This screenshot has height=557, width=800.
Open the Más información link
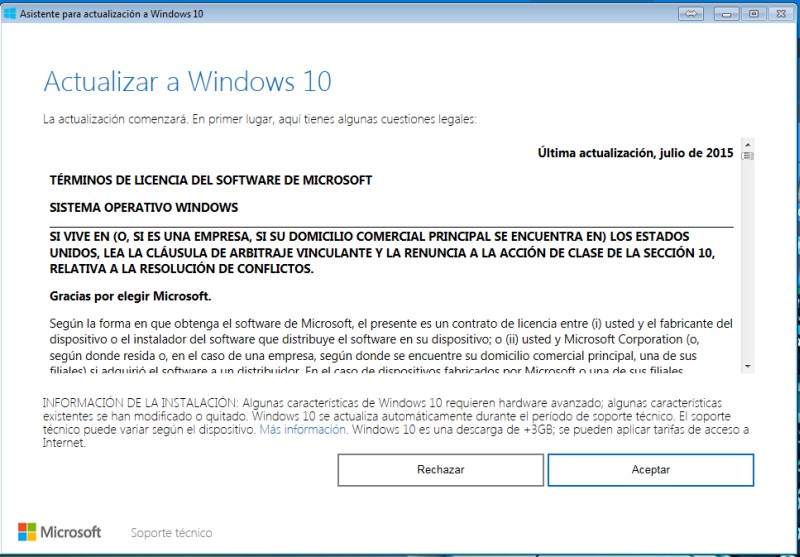point(303,428)
